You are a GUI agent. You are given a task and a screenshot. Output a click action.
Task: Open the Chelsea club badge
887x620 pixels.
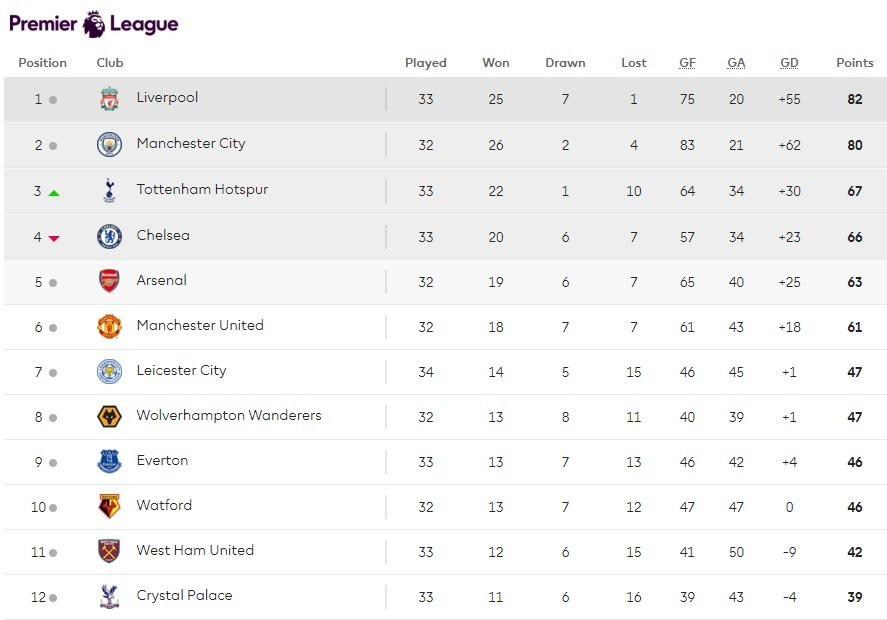(x=110, y=235)
